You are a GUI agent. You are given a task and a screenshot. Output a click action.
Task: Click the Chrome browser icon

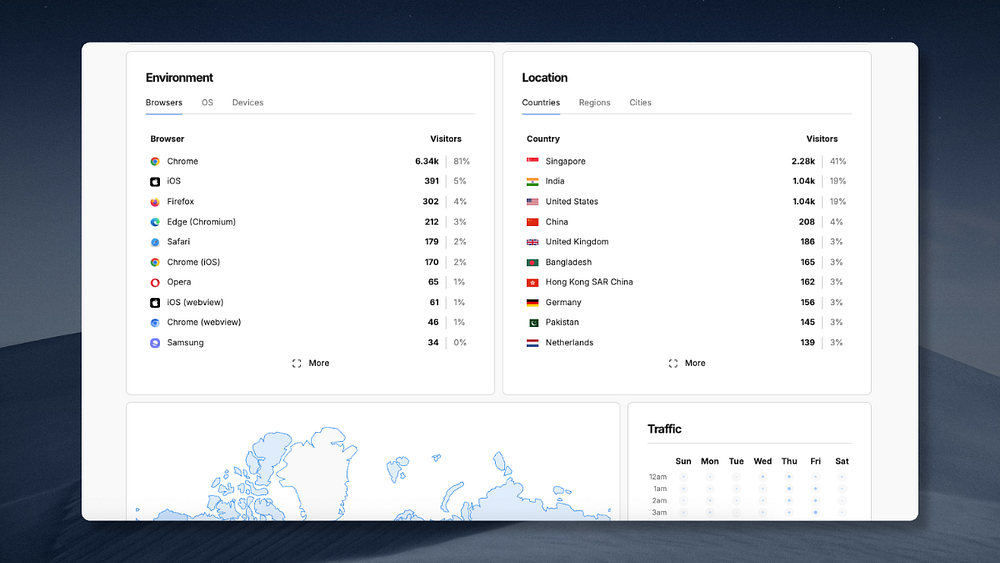coord(155,161)
